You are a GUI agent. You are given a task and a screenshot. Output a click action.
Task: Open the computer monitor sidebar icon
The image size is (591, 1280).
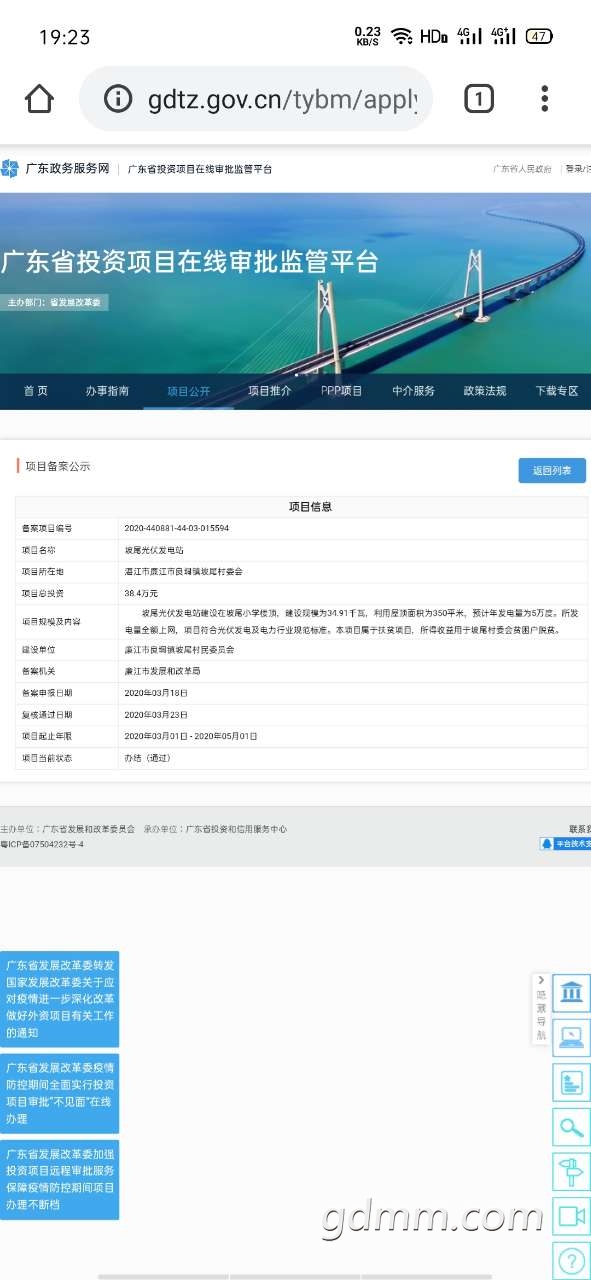(x=571, y=1038)
